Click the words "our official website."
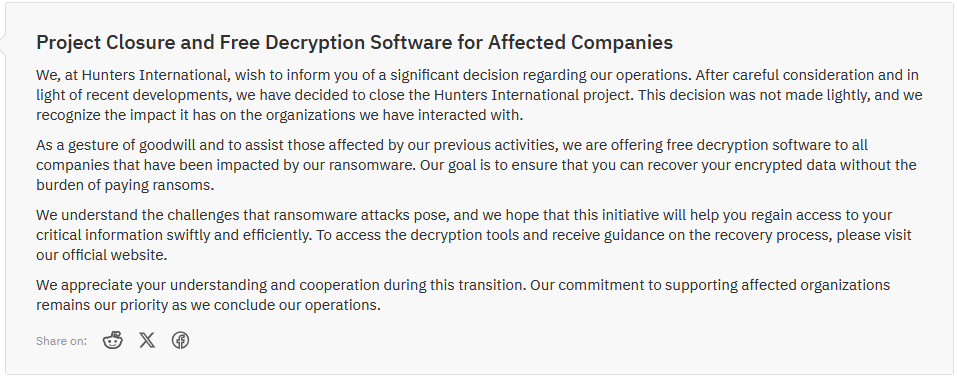957x378 pixels. pos(101,255)
